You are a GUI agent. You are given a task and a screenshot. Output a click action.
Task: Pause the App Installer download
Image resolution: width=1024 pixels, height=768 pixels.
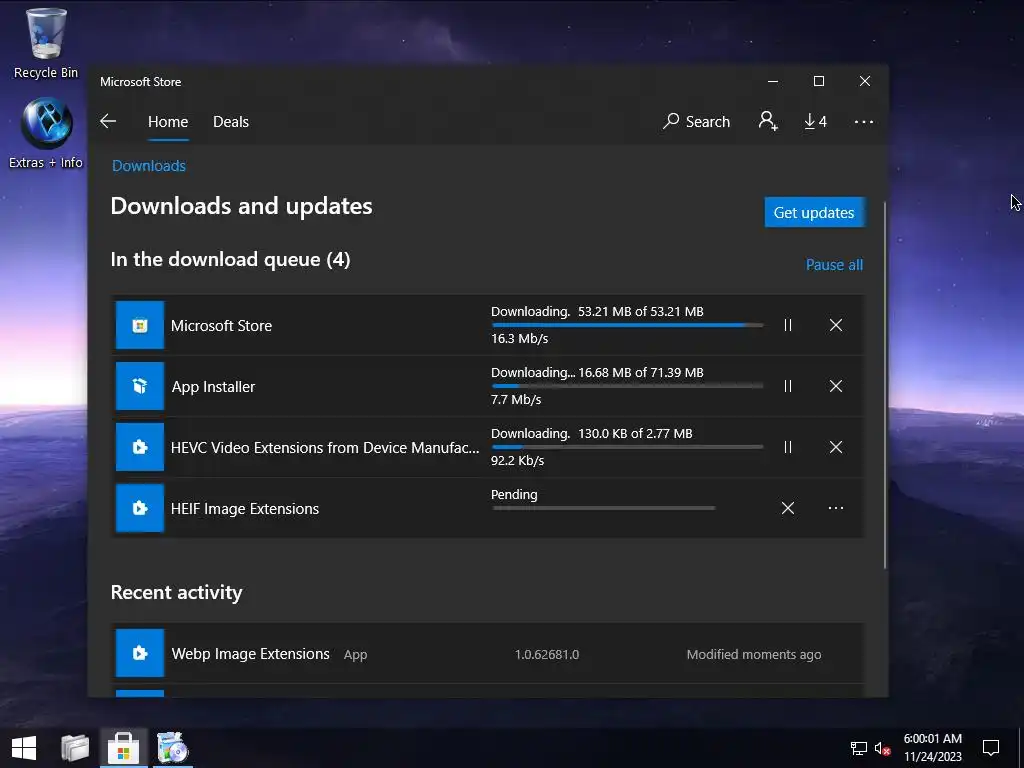(788, 386)
